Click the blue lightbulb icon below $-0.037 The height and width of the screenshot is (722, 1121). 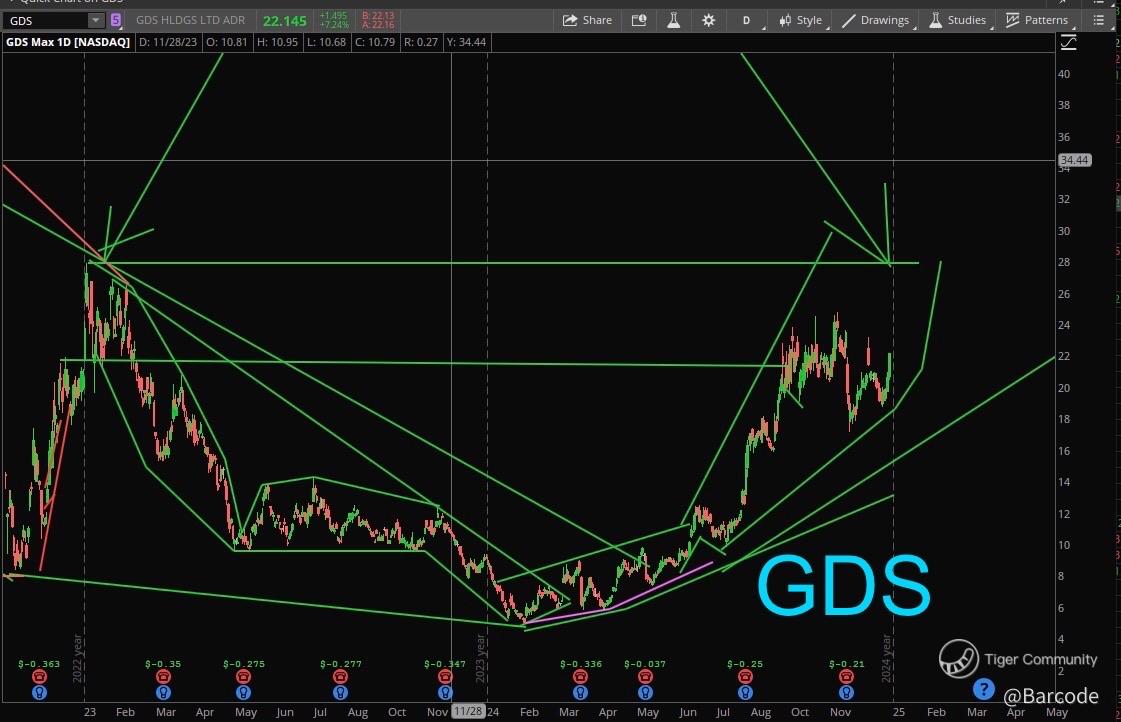(x=645, y=692)
